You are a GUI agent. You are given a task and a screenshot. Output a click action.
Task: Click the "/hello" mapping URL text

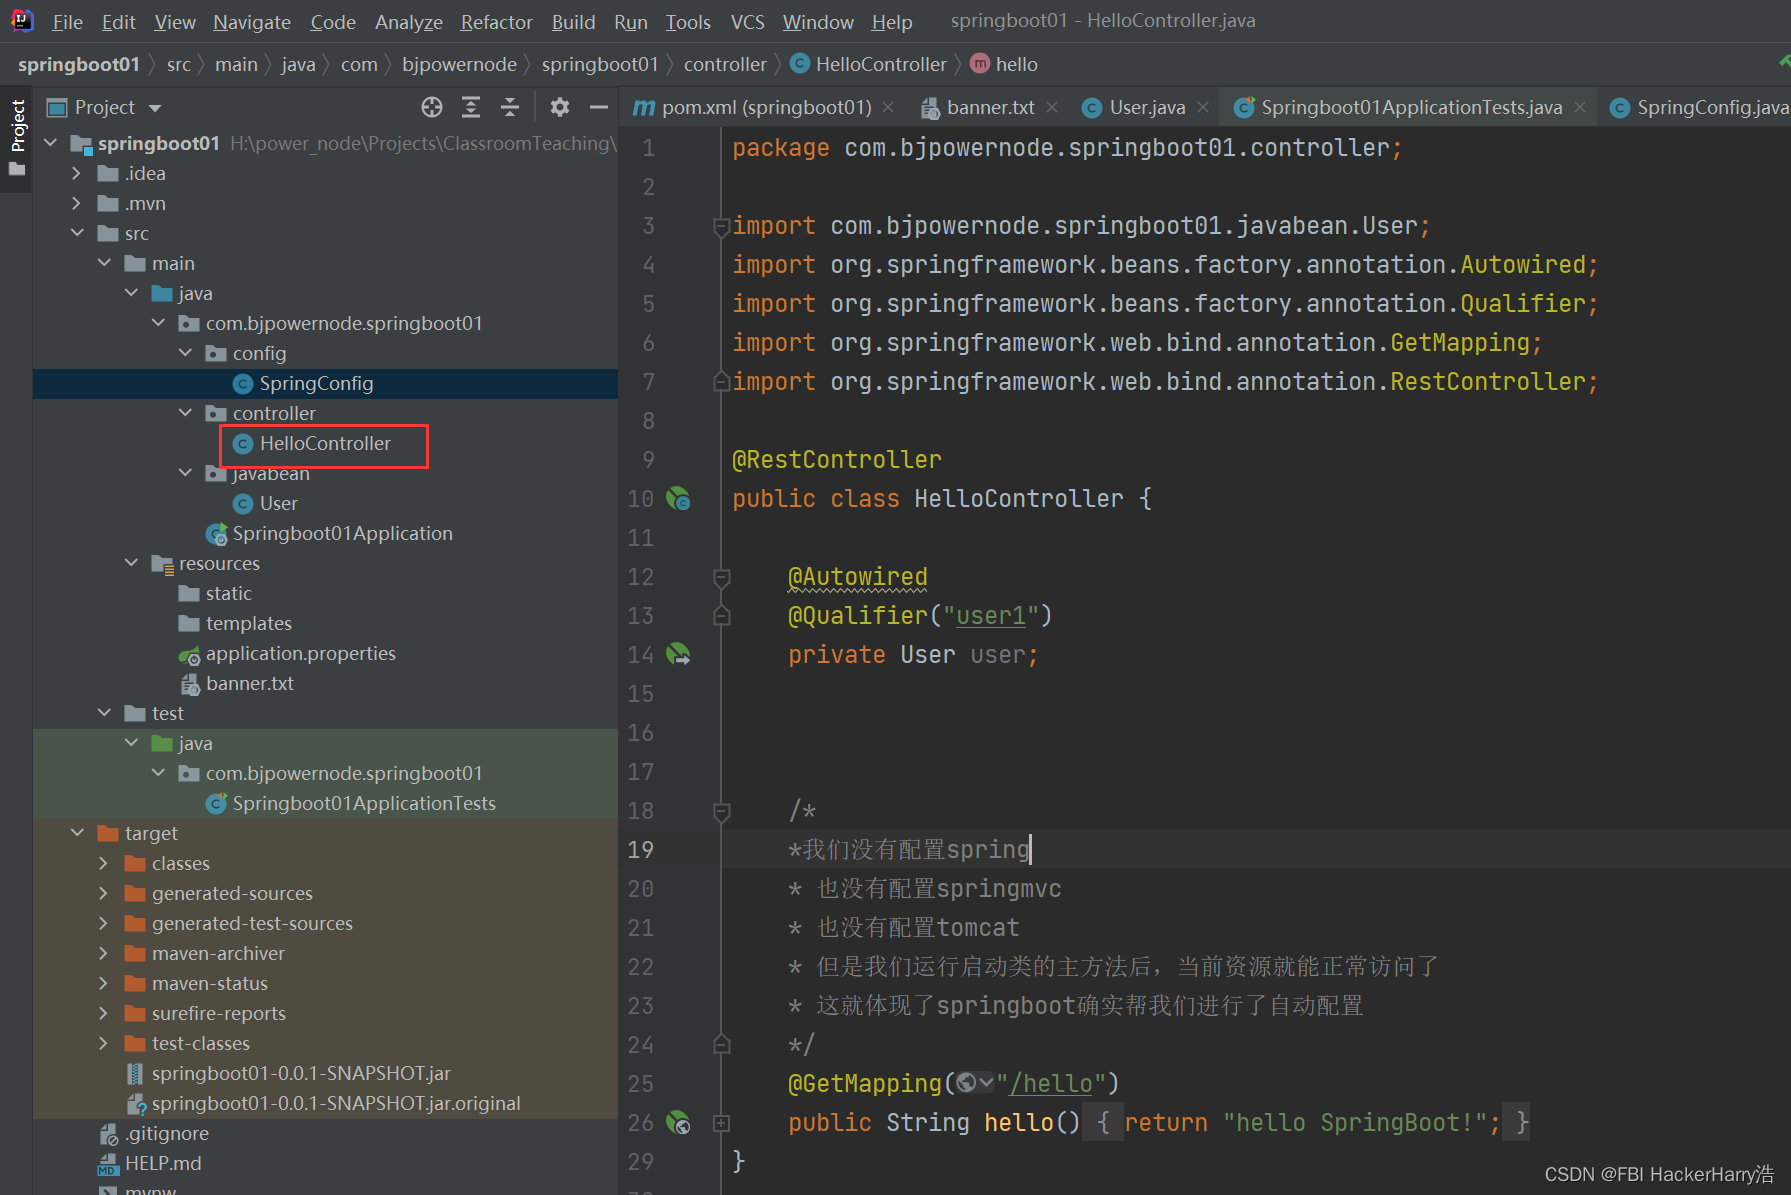(x=1051, y=1083)
